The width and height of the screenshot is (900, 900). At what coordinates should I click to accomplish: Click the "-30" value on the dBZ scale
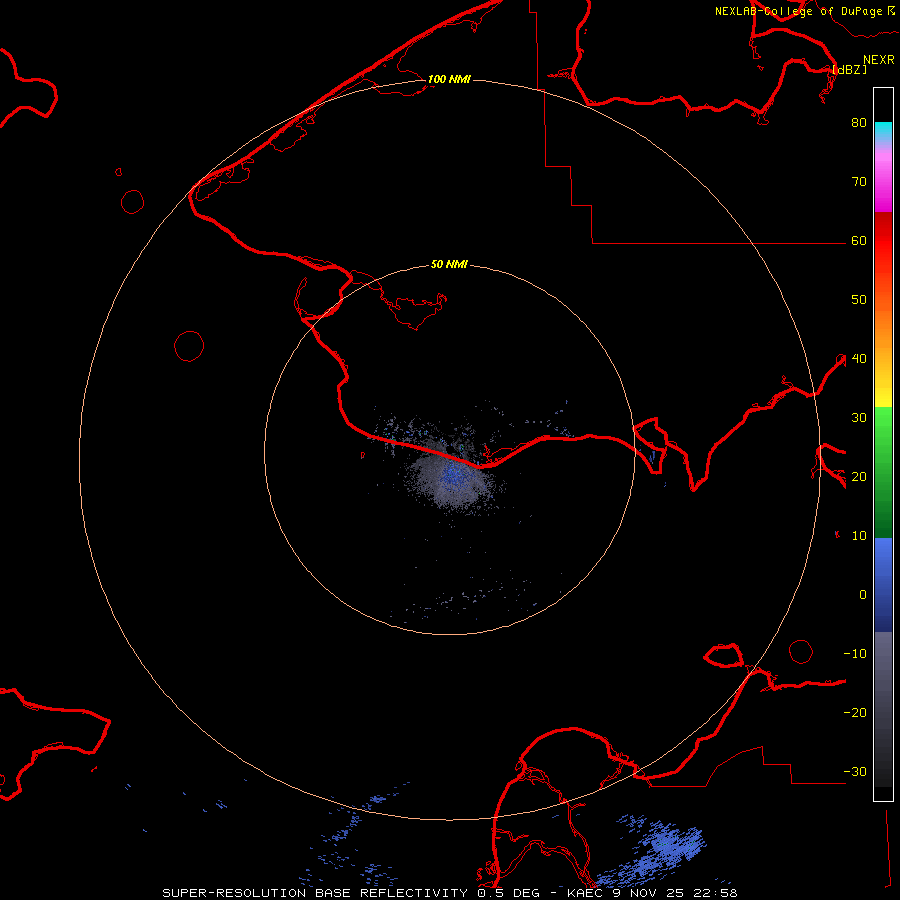[x=855, y=771]
